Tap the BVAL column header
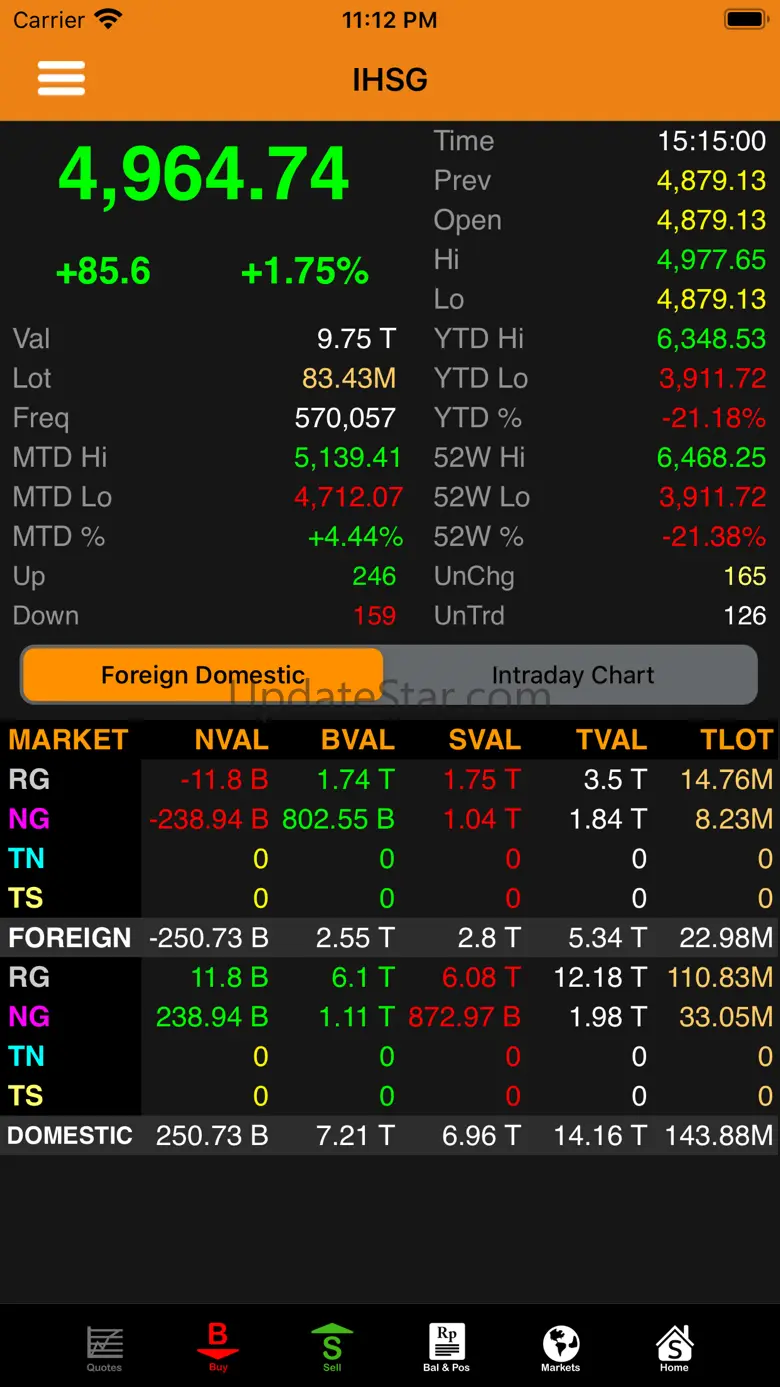The width and height of the screenshot is (780, 1387). pos(357,740)
